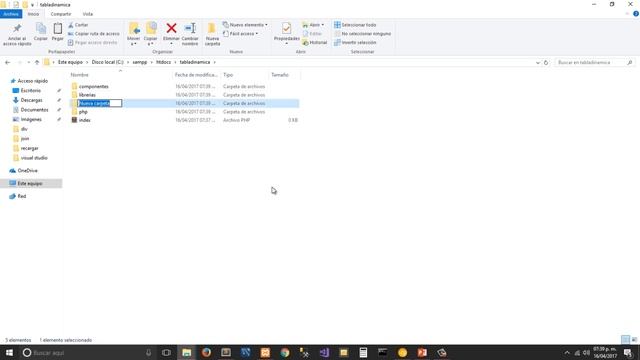Open Acceso rápido in navigation pane

point(32,81)
